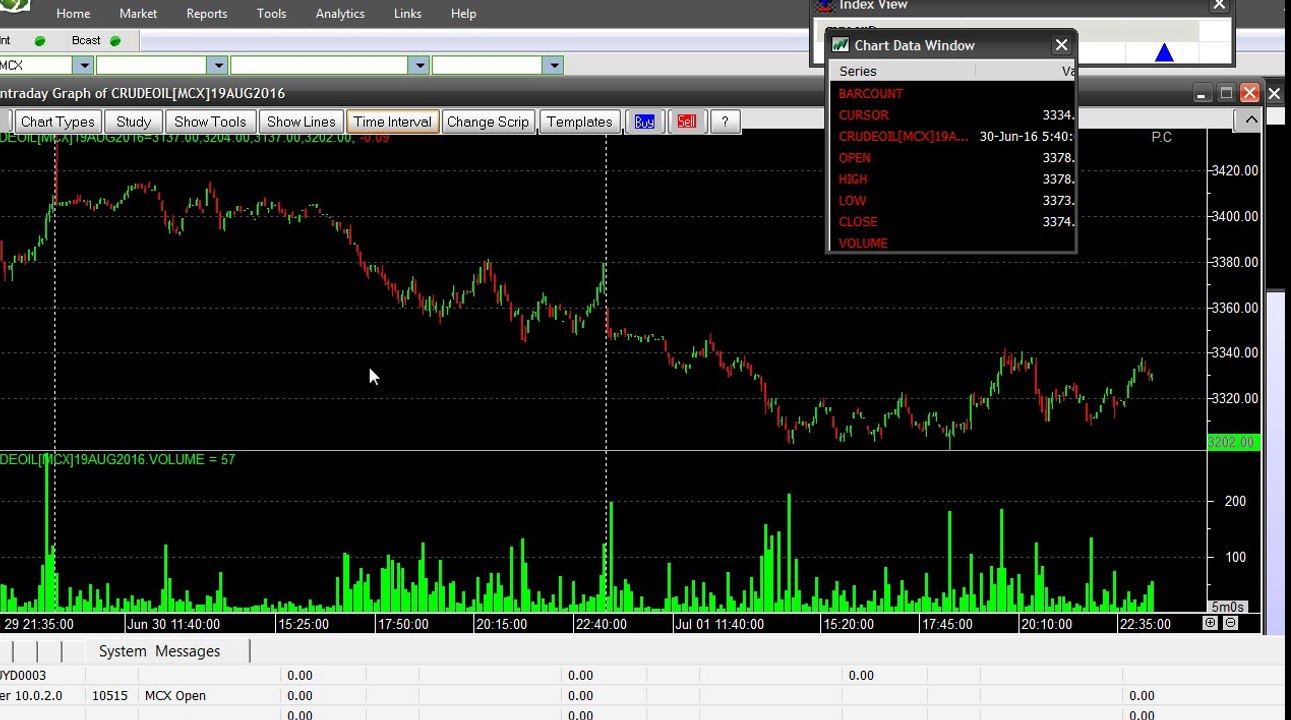Open the Market menu
Viewport: 1291px width, 720px height.
pos(138,13)
